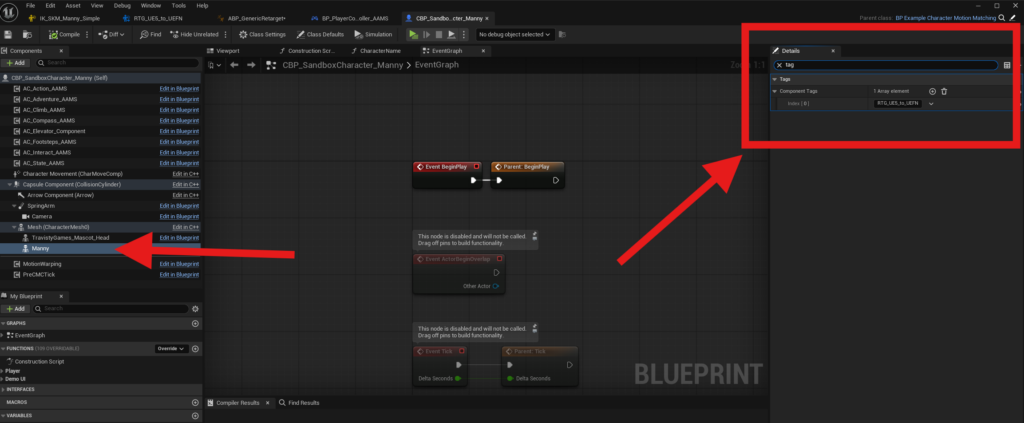Add a new graph with plus icon
Screen dimensions: 1024x423
coord(195,324)
